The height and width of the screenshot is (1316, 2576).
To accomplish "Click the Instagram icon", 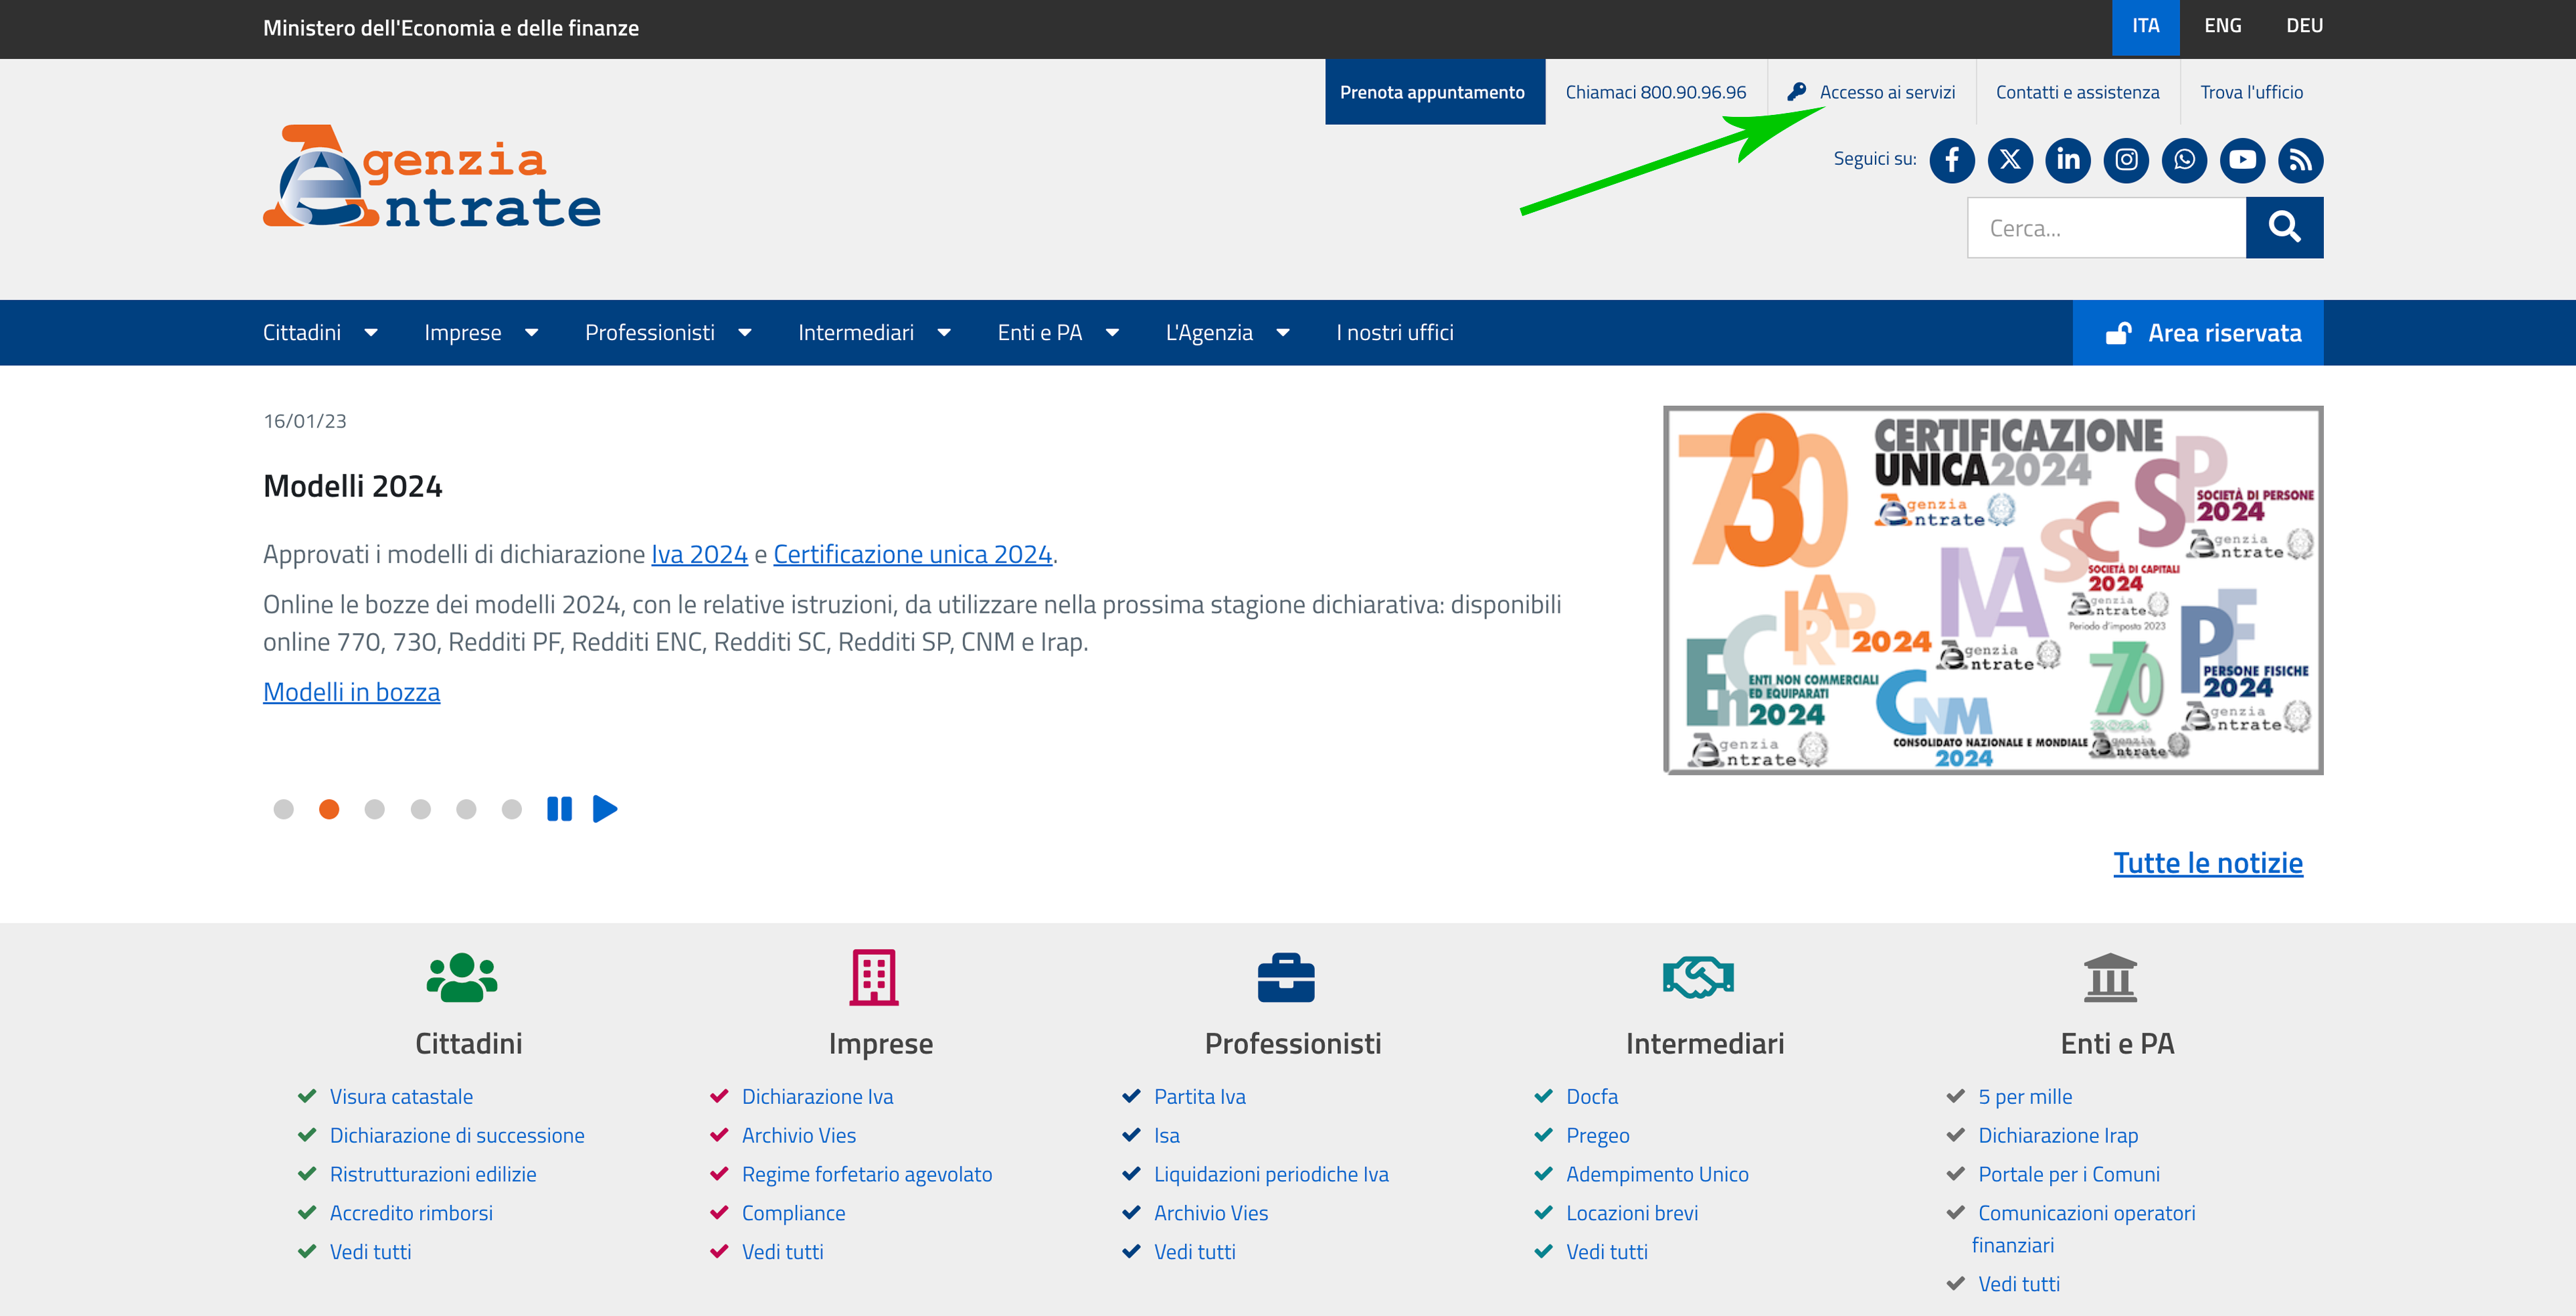I will pyautogui.click(x=2126, y=160).
